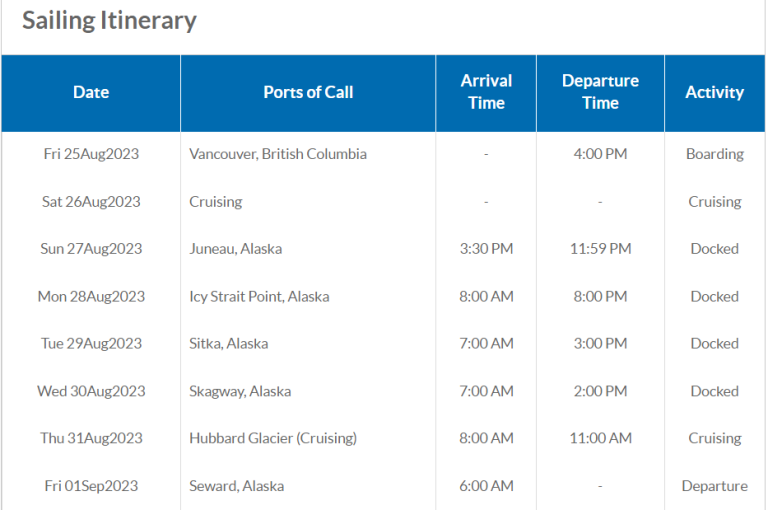Click the Fri 25Aug2023 date cell

tap(91, 154)
